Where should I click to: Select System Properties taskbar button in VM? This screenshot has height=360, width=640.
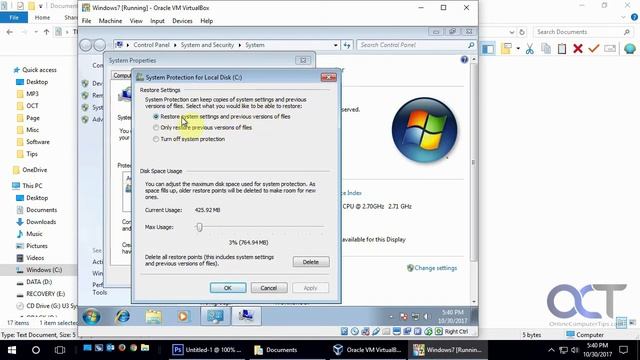(246, 316)
